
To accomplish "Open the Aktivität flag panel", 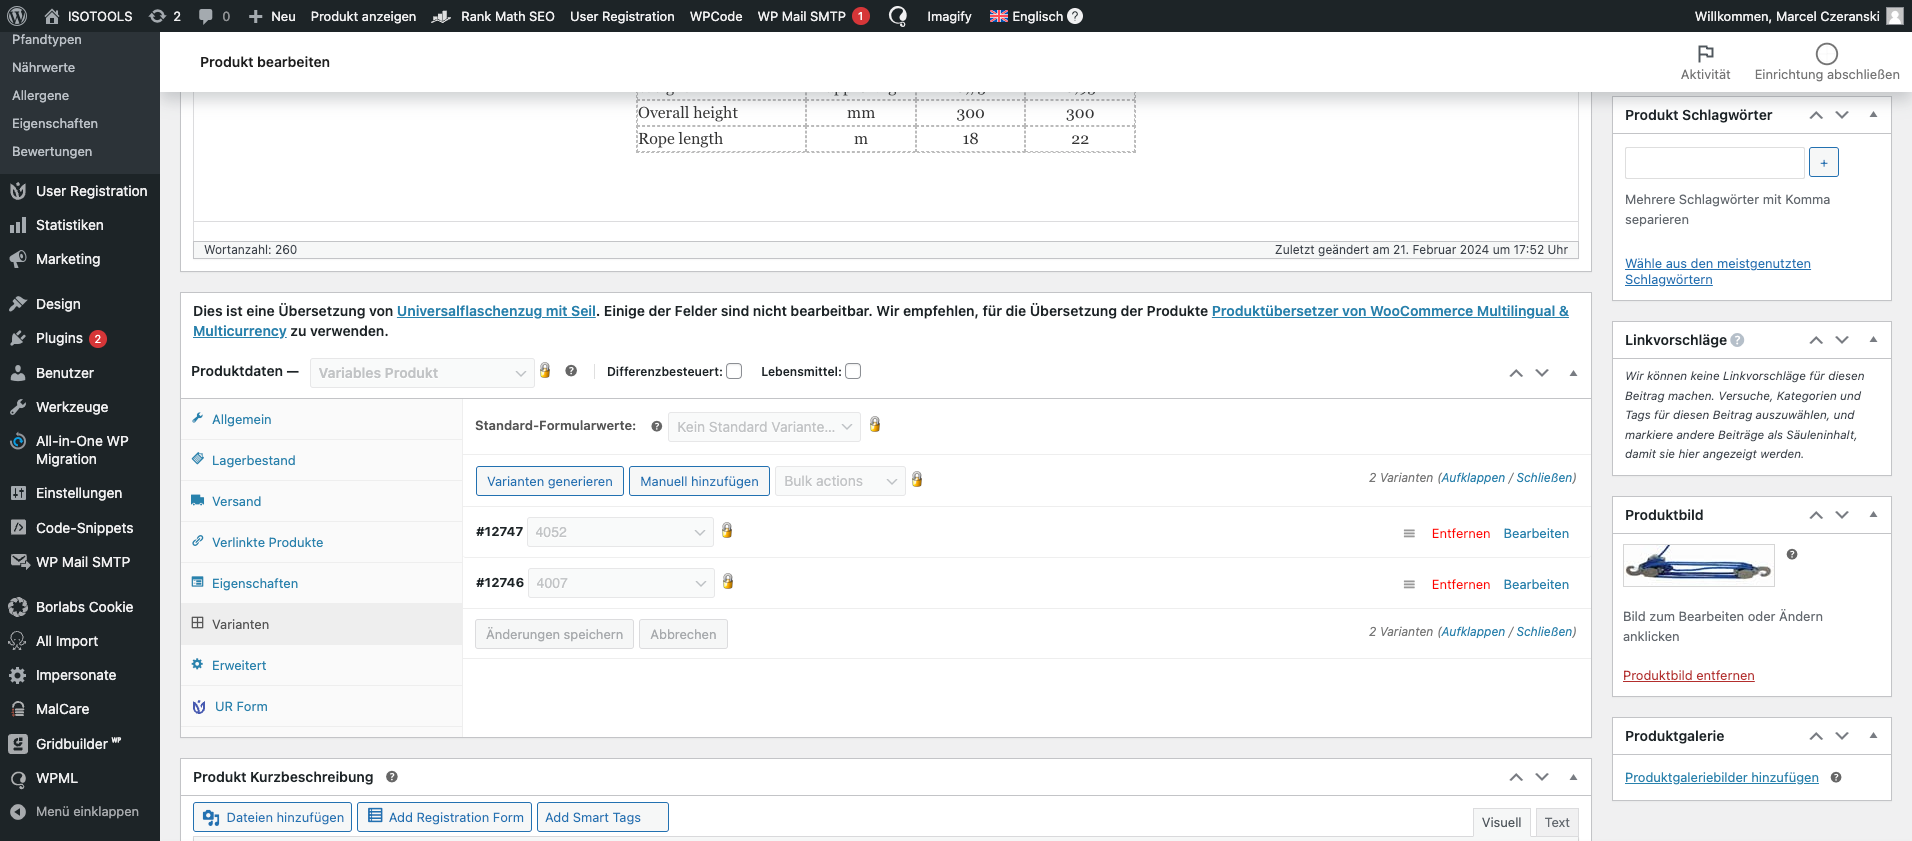I will point(1705,62).
